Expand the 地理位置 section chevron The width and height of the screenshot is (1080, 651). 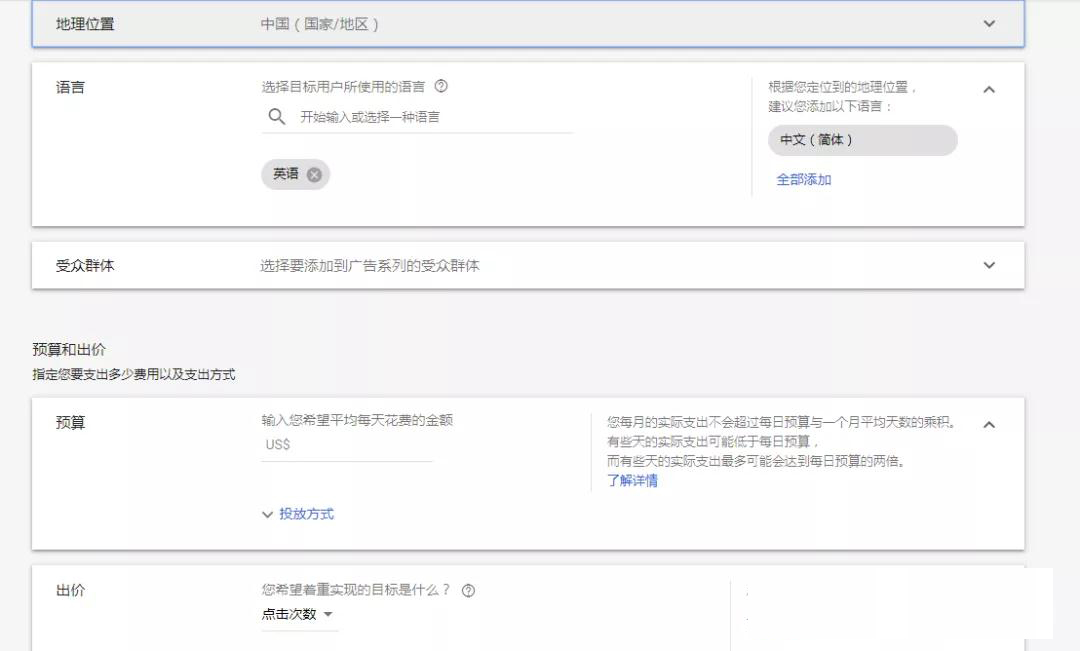989,24
